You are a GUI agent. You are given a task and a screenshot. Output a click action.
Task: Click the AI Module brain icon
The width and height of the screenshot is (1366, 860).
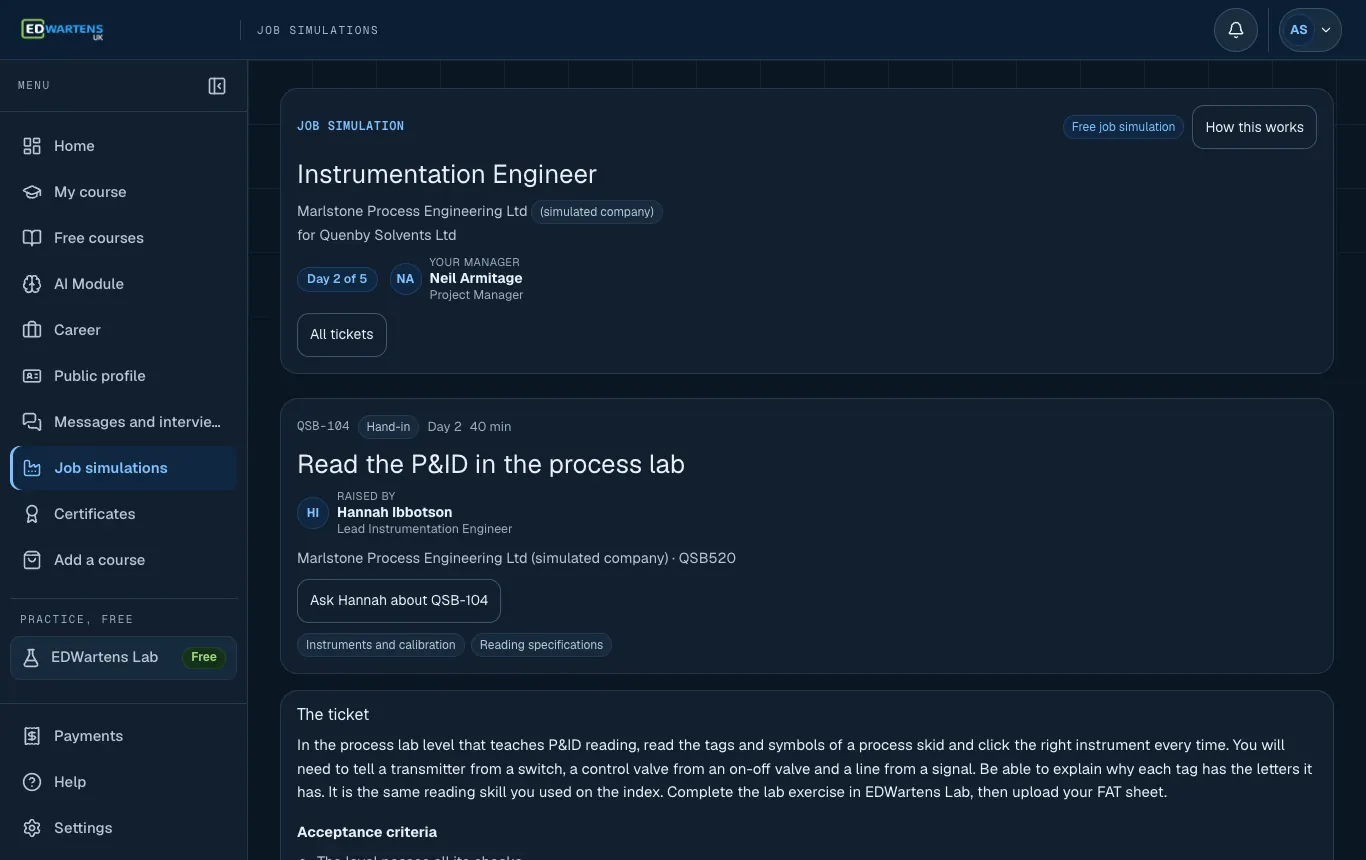pyautogui.click(x=32, y=284)
